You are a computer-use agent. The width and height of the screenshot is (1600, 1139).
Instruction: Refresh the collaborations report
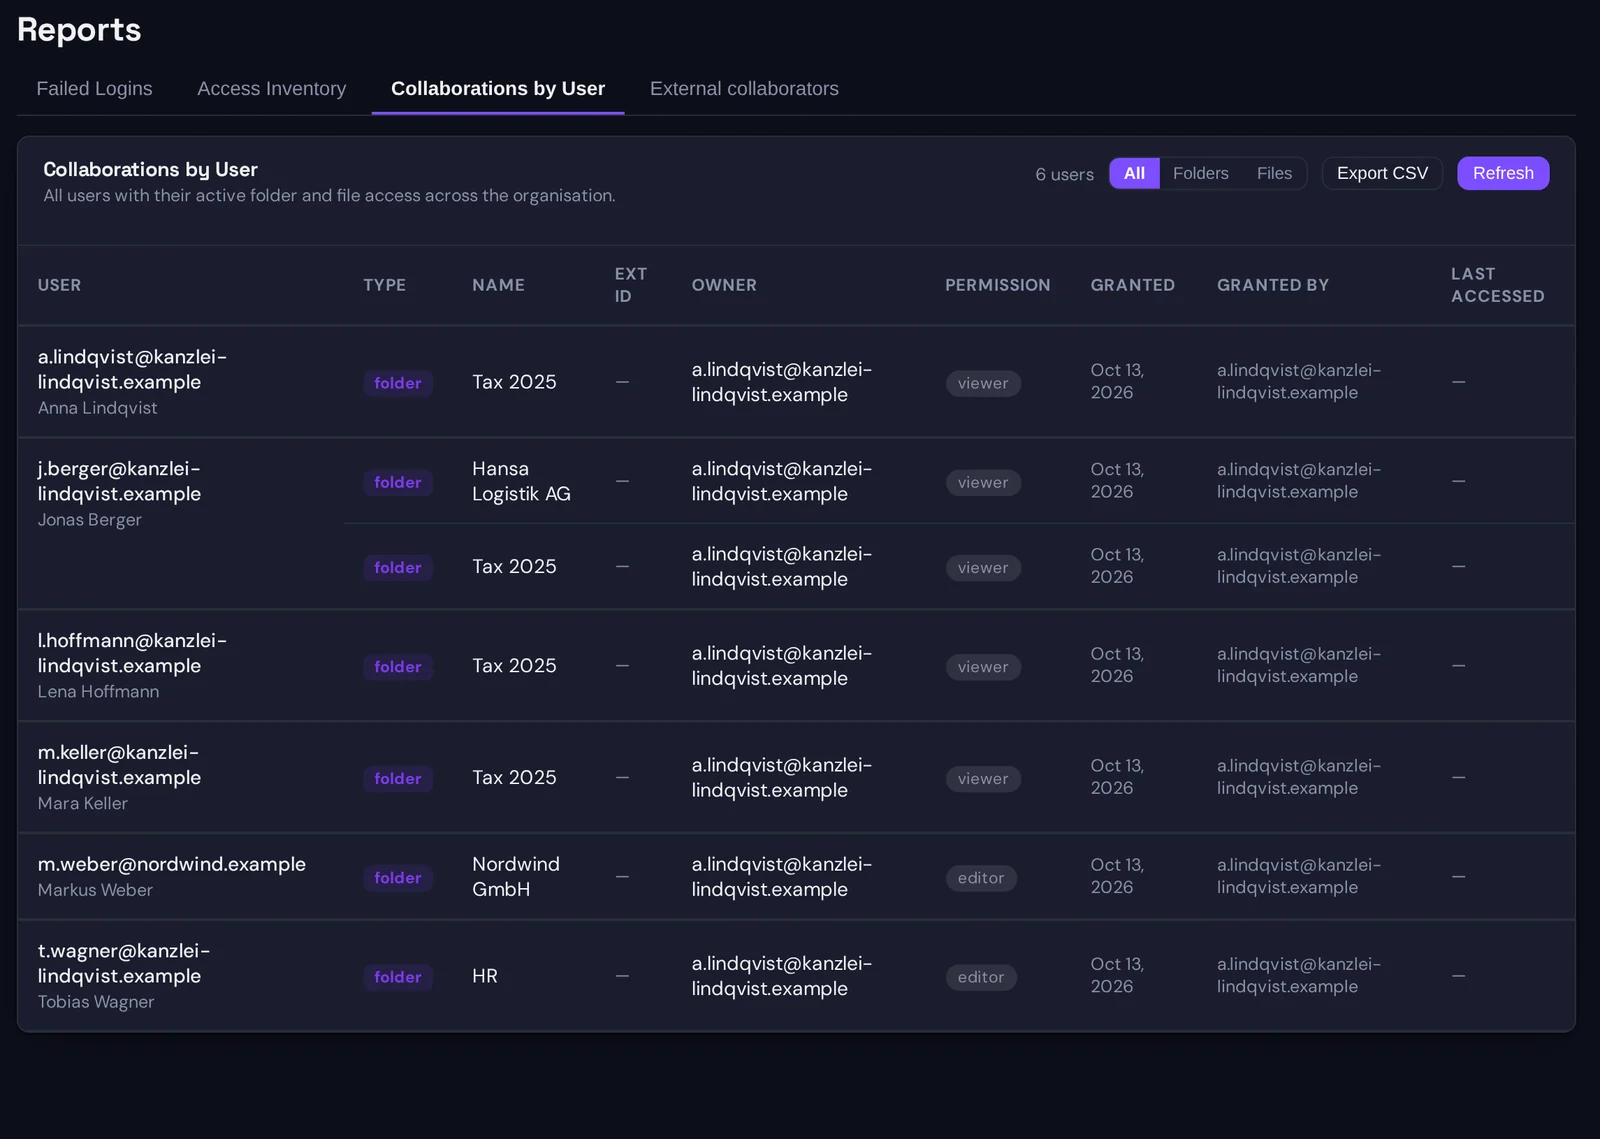coord(1503,173)
